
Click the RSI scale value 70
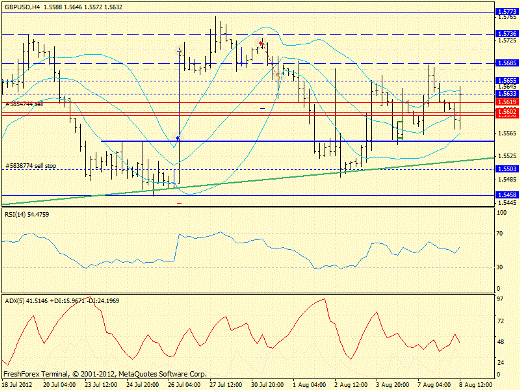(500, 234)
